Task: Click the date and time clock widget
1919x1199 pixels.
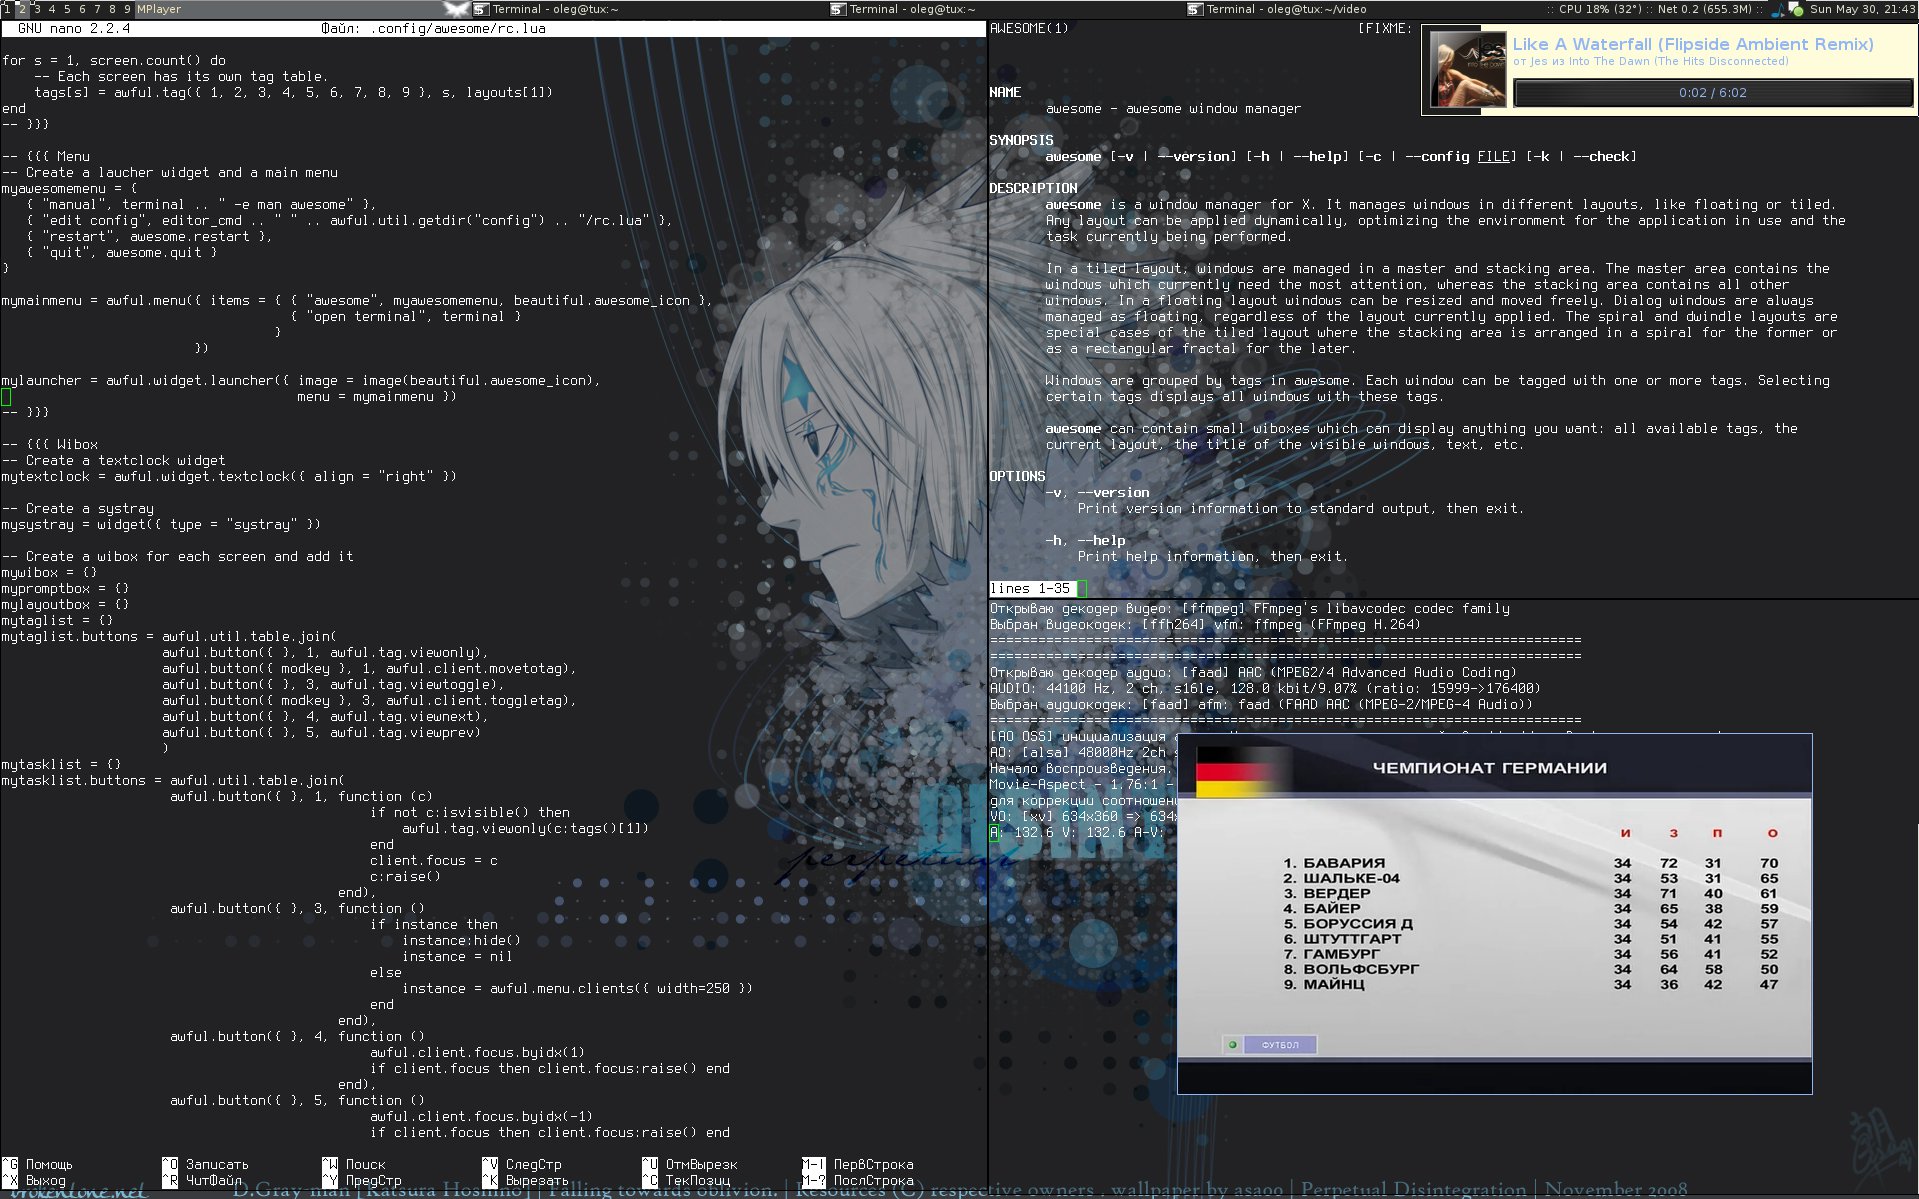Action: click(x=1862, y=9)
